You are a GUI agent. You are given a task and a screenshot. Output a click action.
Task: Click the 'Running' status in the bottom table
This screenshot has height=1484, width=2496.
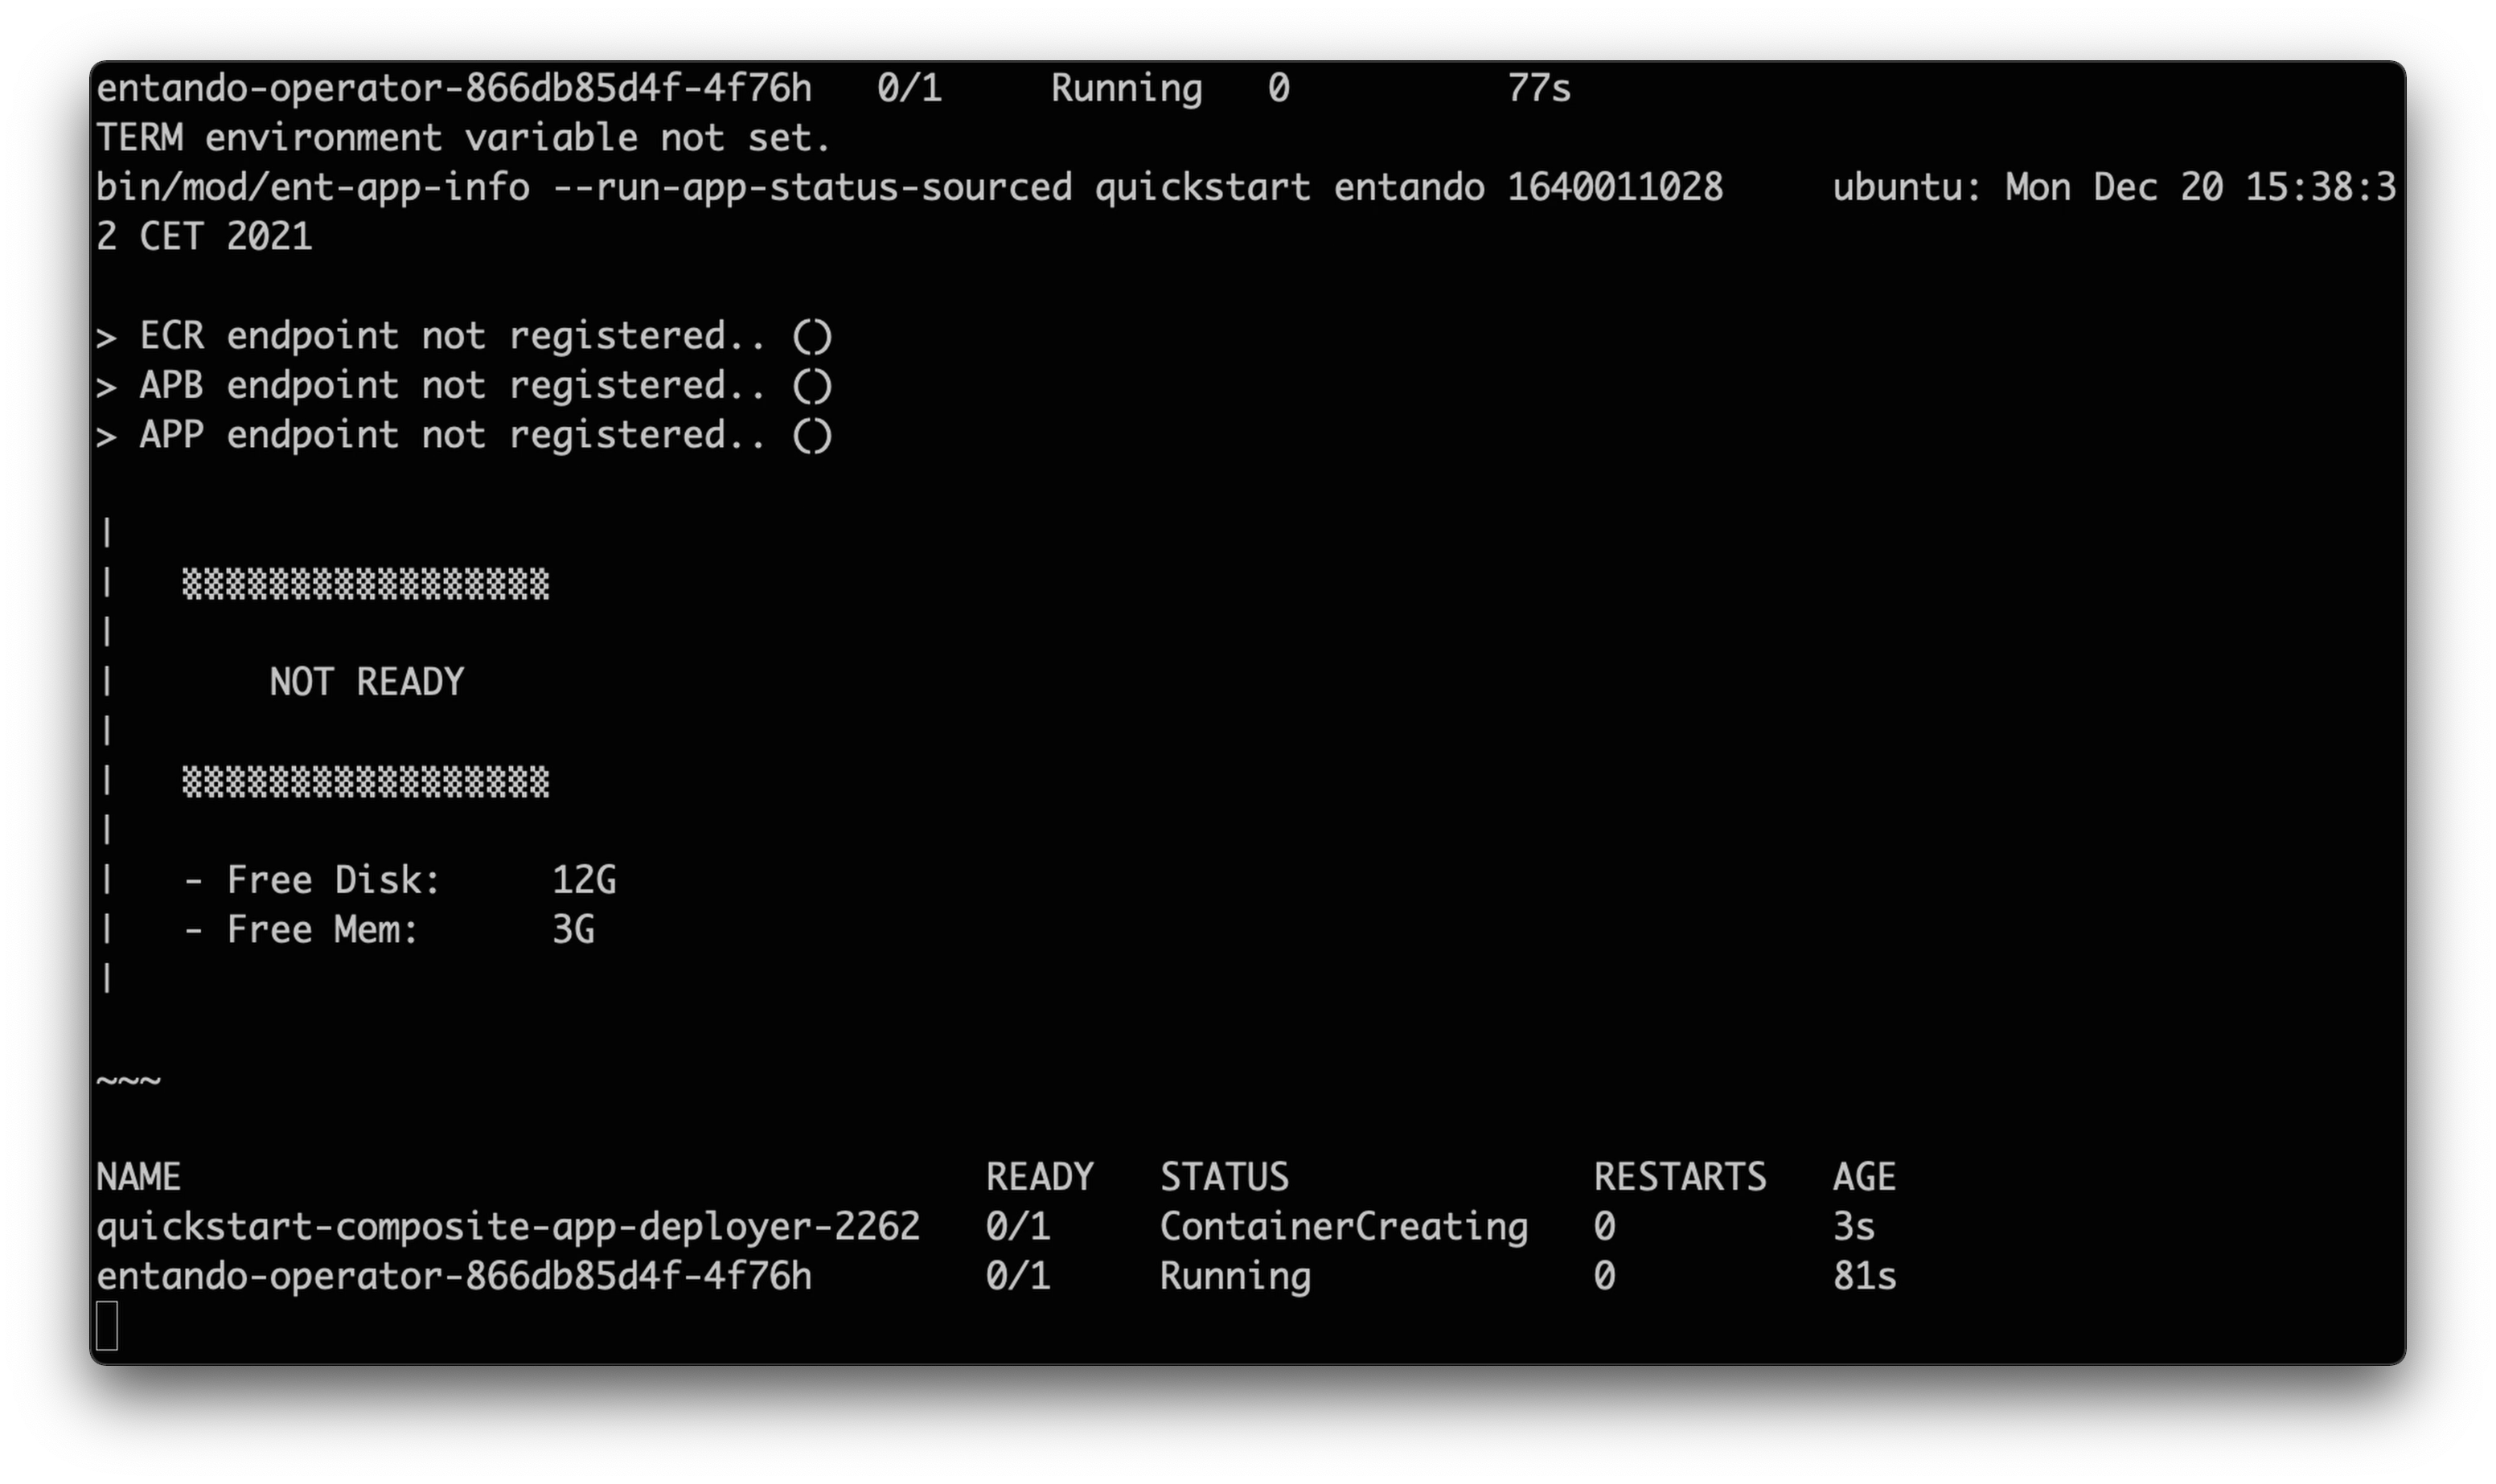[1235, 1277]
